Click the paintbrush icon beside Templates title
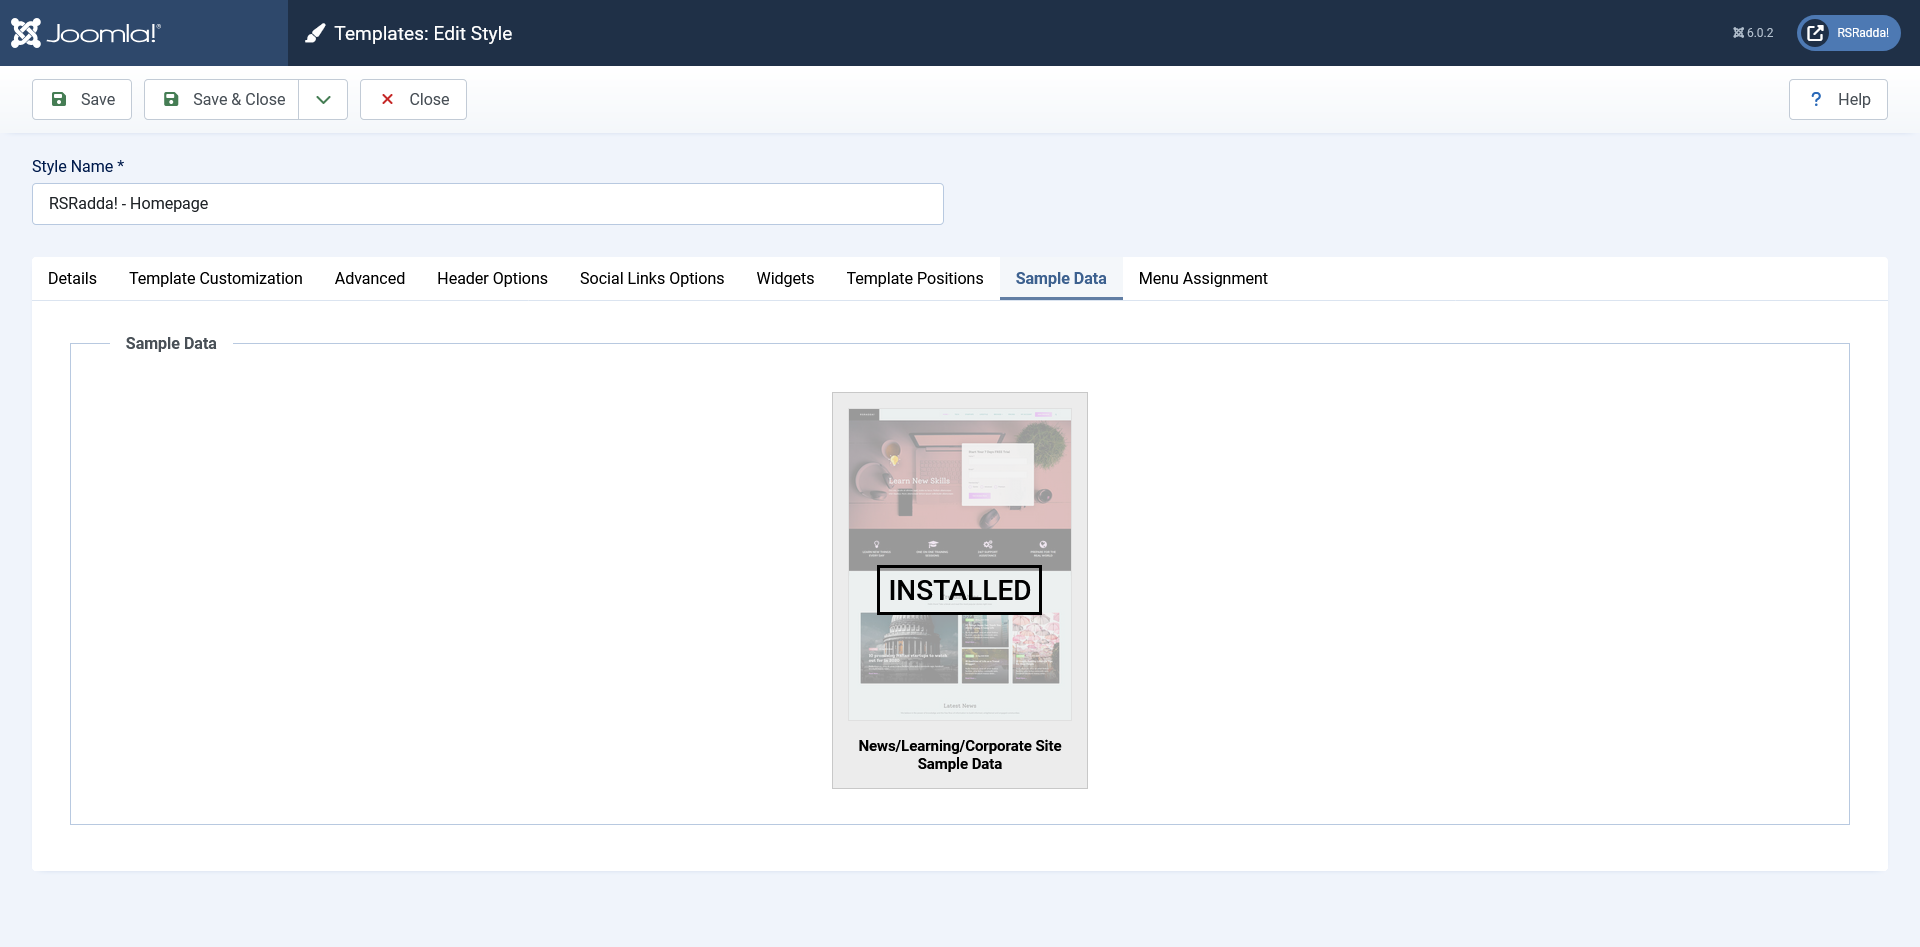This screenshot has height=947, width=1920. (315, 34)
